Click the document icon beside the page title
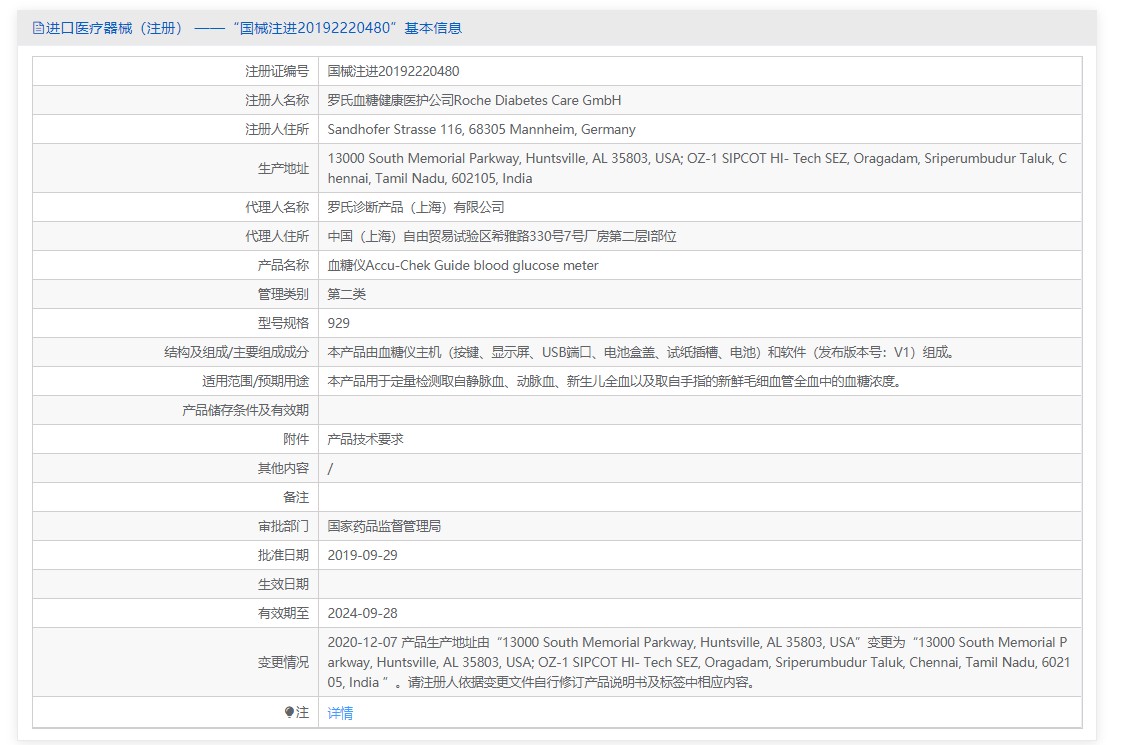 tap(38, 28)
